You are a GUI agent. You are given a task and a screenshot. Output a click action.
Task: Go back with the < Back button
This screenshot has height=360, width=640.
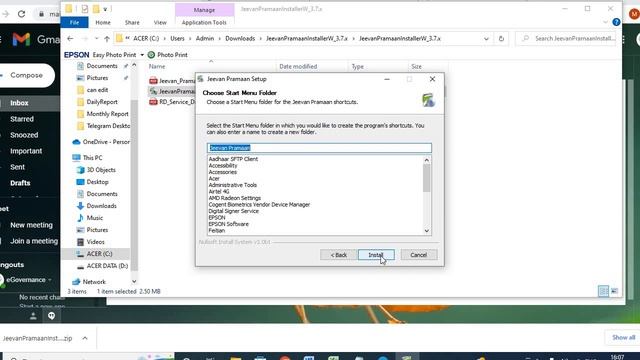click(x=338, y=255)
